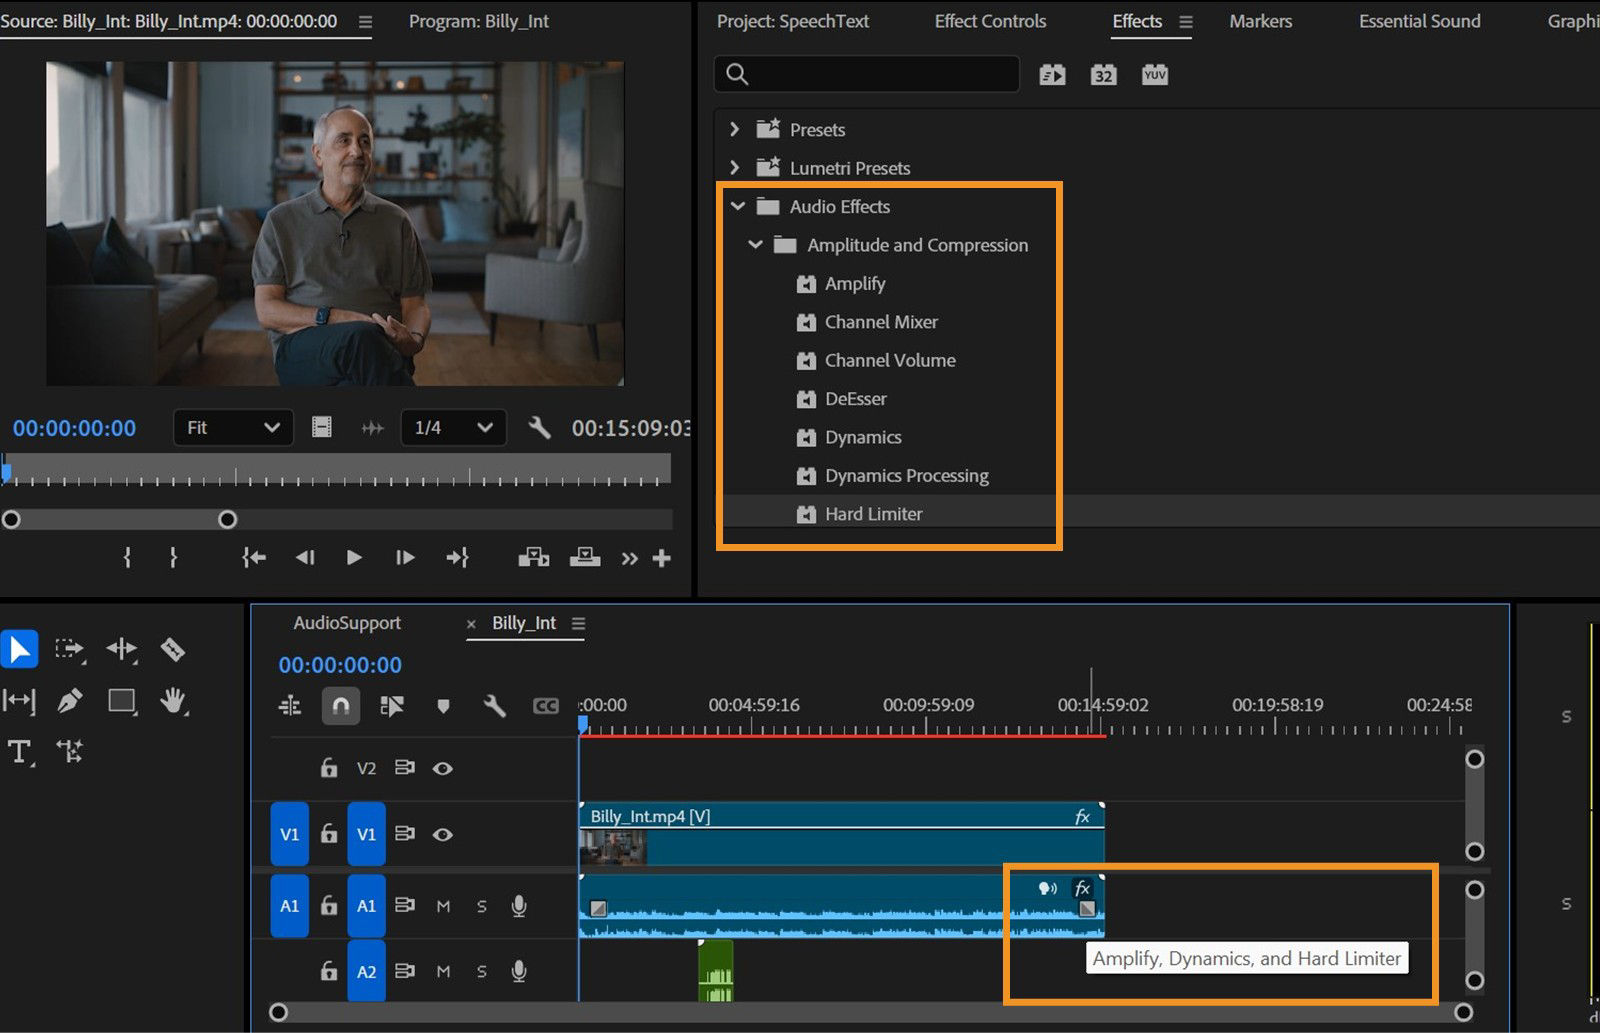
Task: Select the Hand tool
Action: tap(172, 701)
